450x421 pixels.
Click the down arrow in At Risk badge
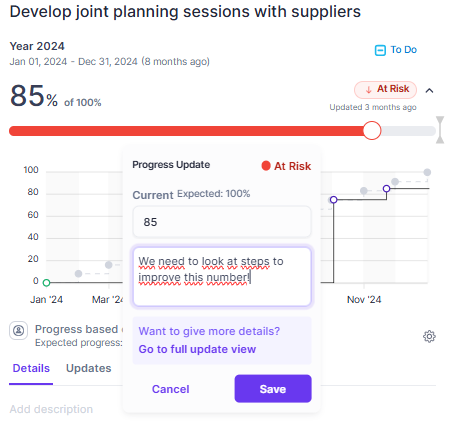[368, 90]
